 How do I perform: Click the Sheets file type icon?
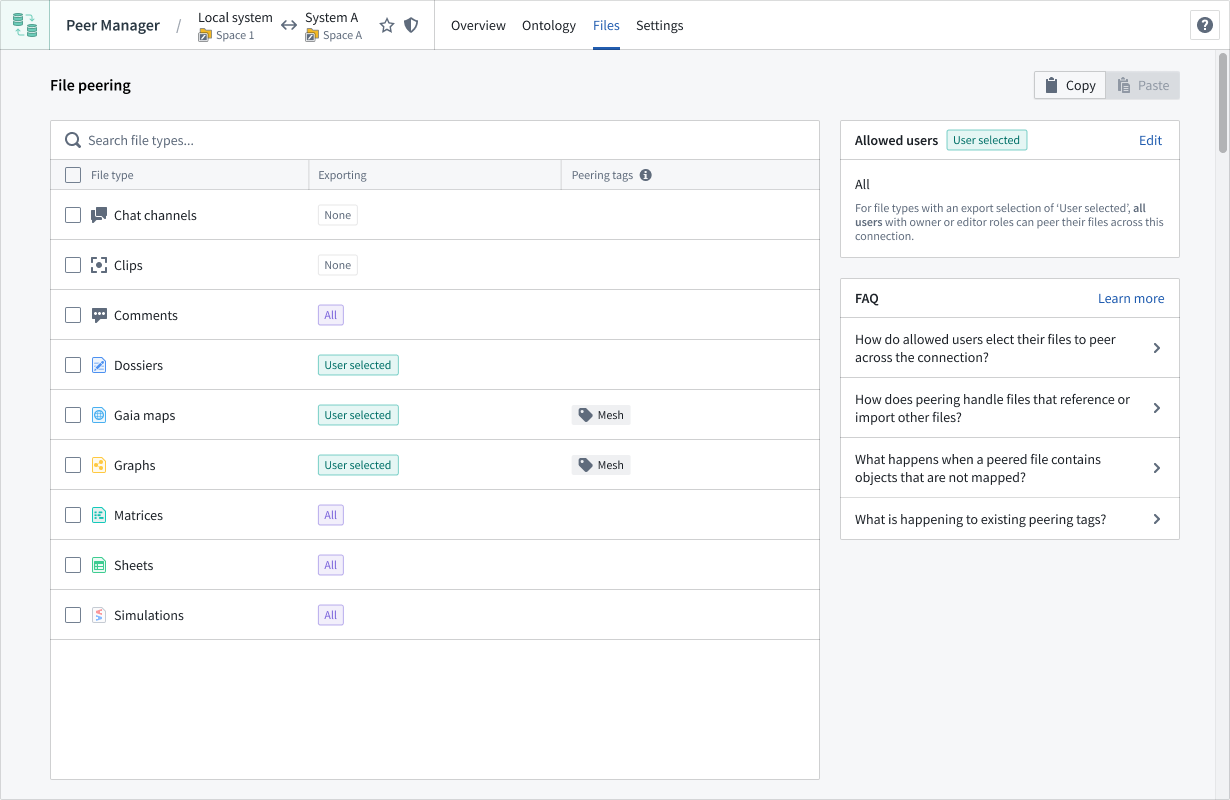99,565
